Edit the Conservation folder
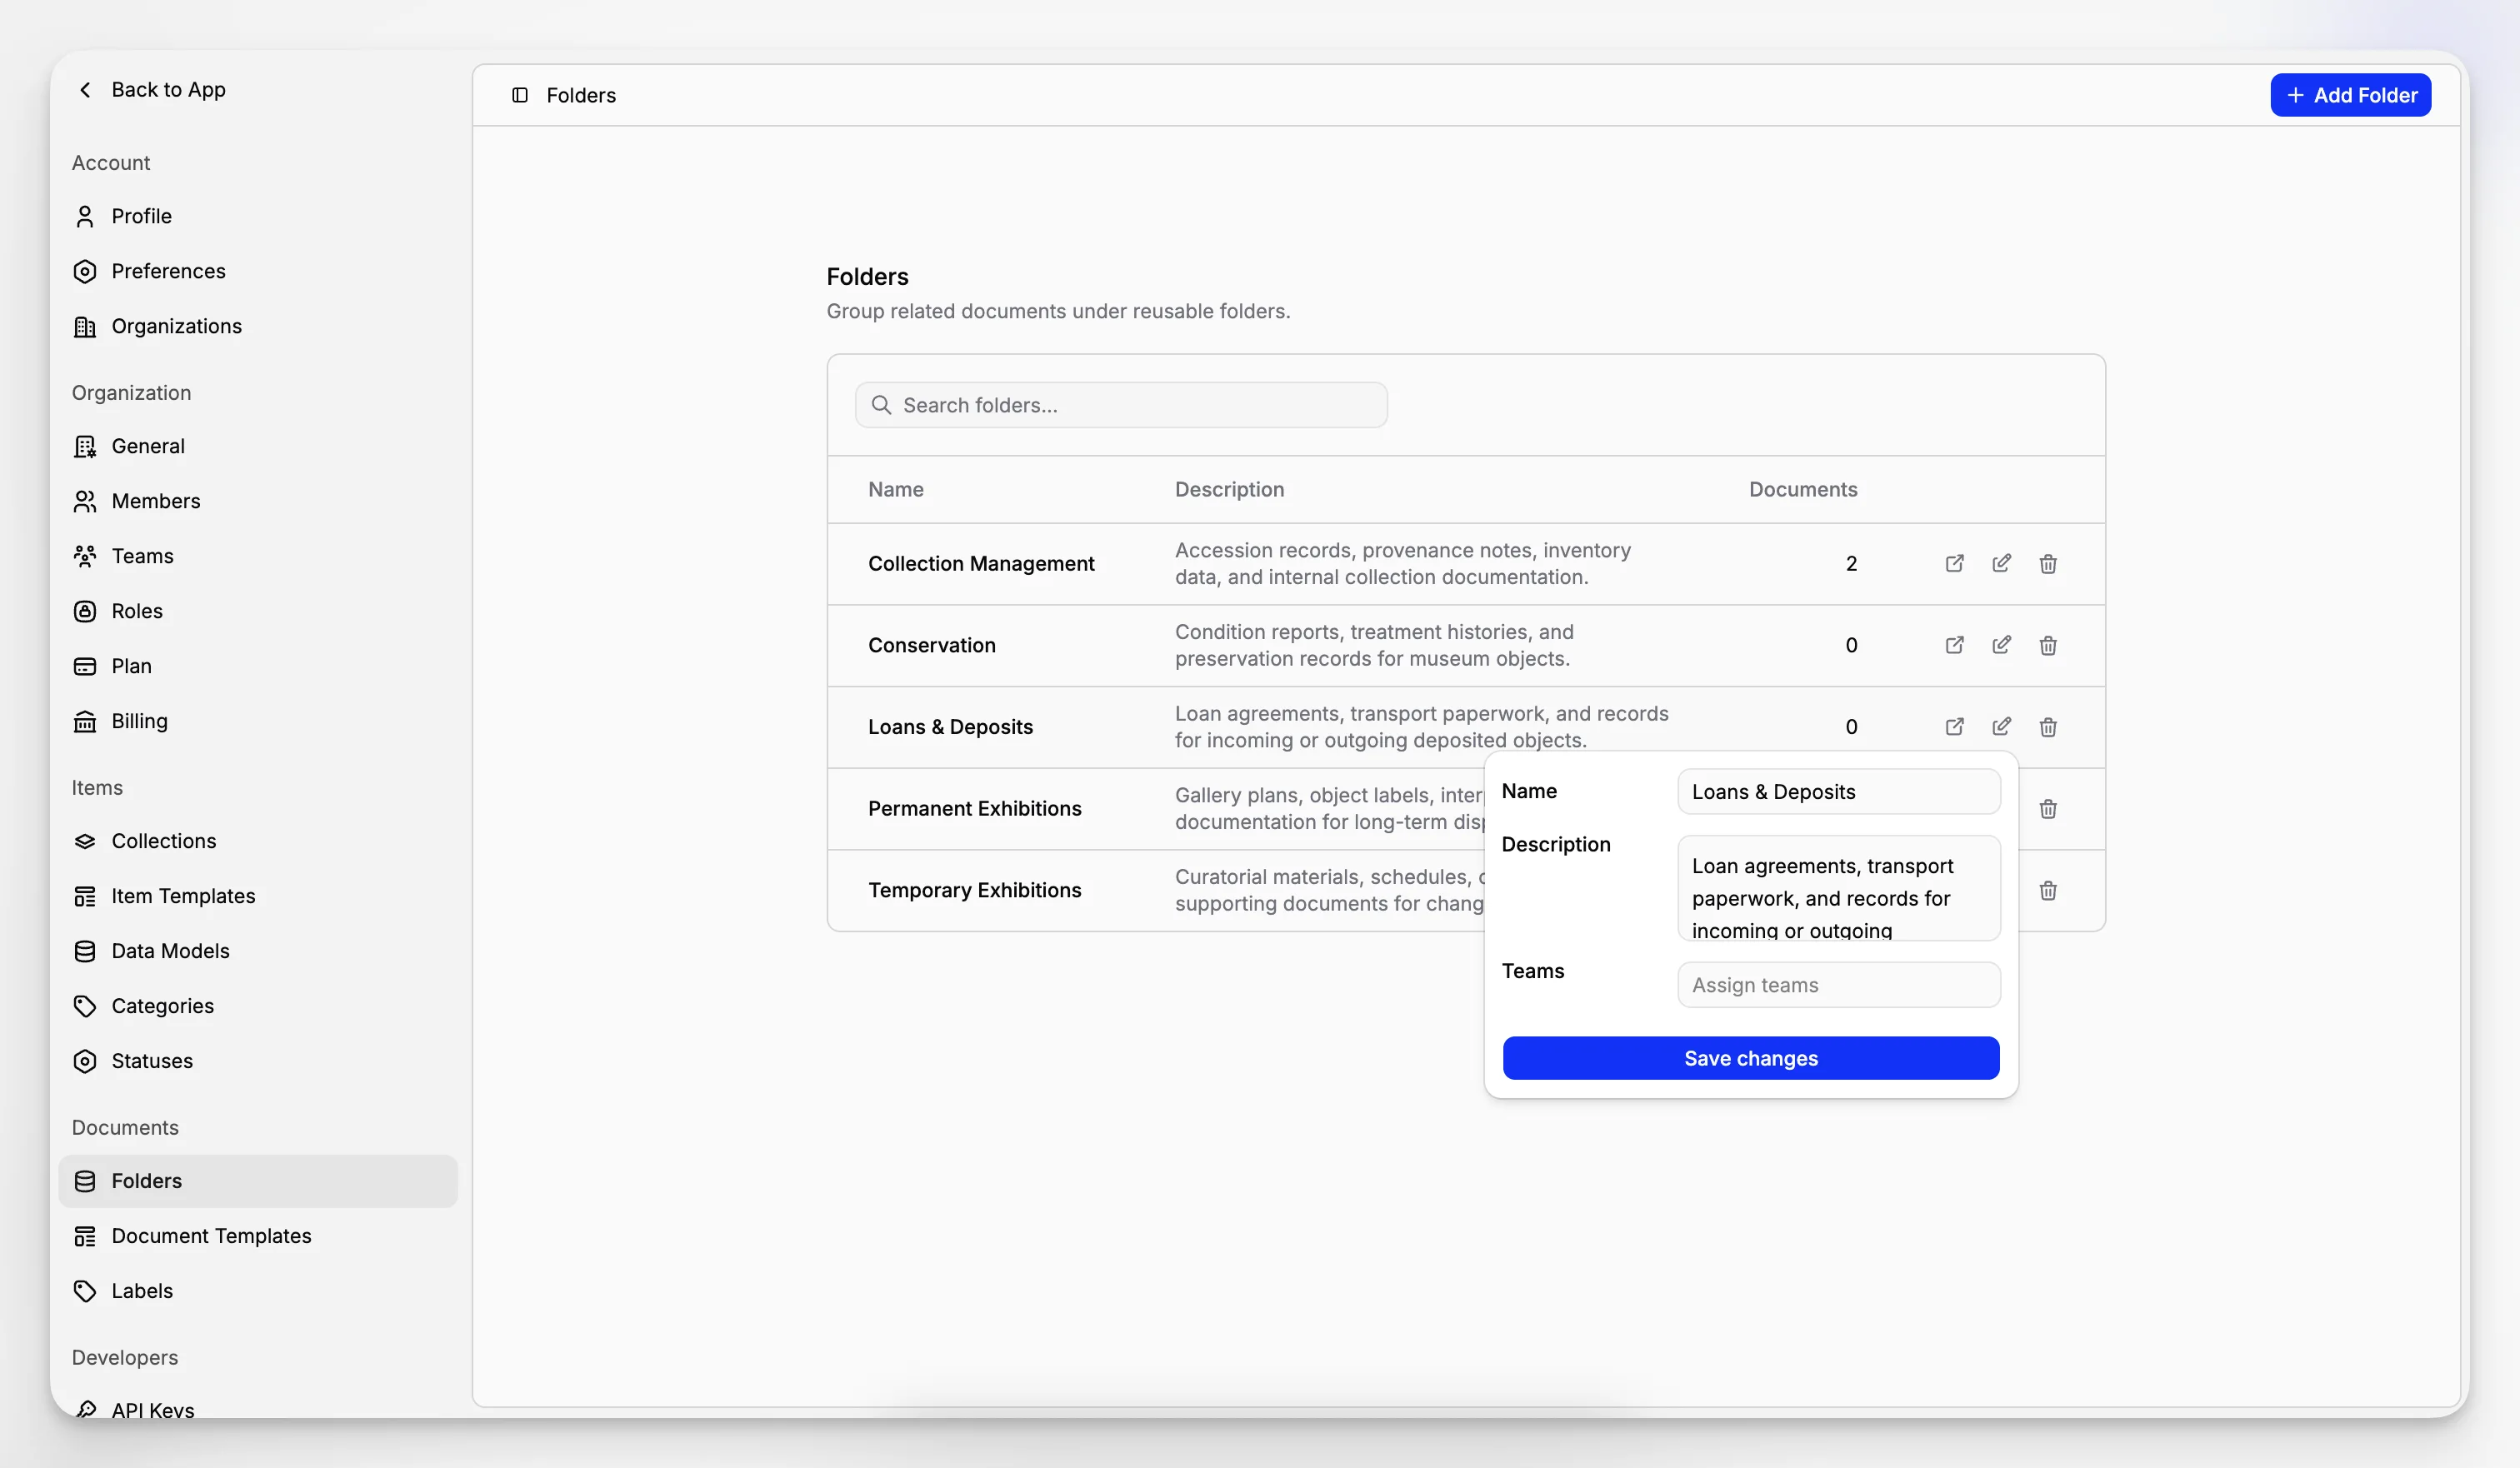Image resolution: width=2520 pixels, height=1468 pixels. click(x=2001, y=645)
